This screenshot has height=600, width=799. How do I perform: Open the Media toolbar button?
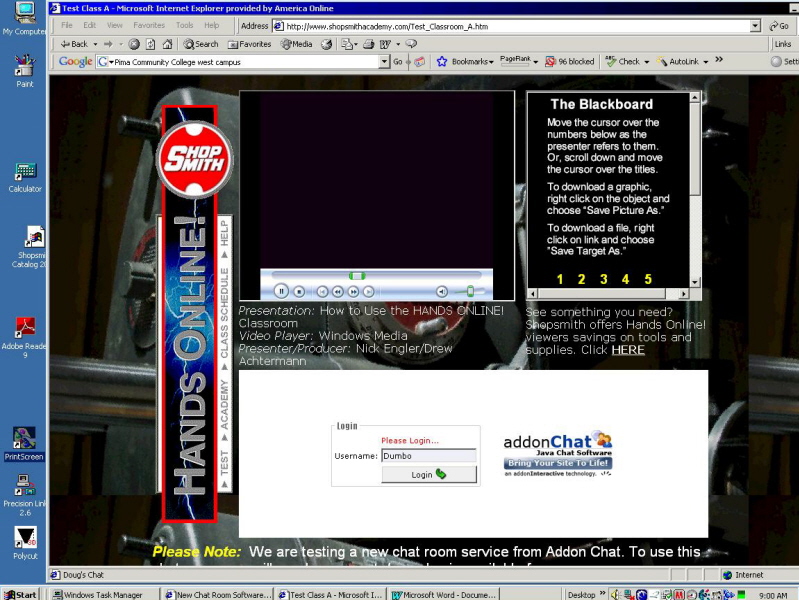click(x=297, y=44)
